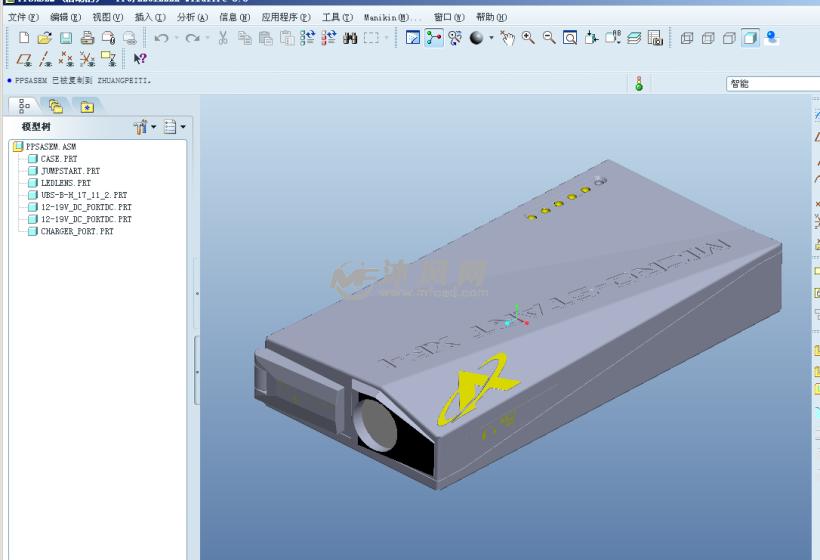Screen dimensions: 820x560
Task: Click the Print icon in toolbar
Action: tap(87, 38)
